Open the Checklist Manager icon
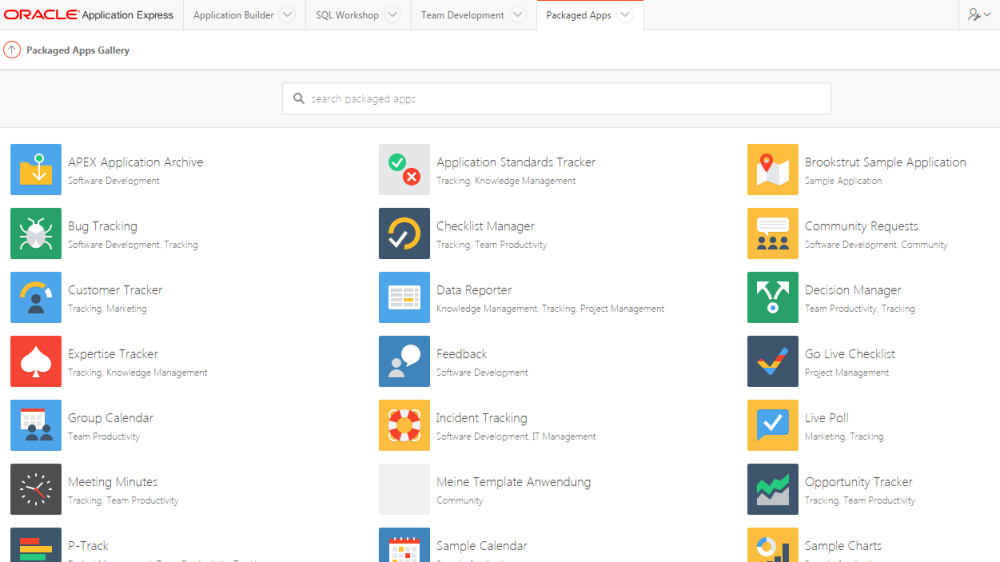 point(404,233)
